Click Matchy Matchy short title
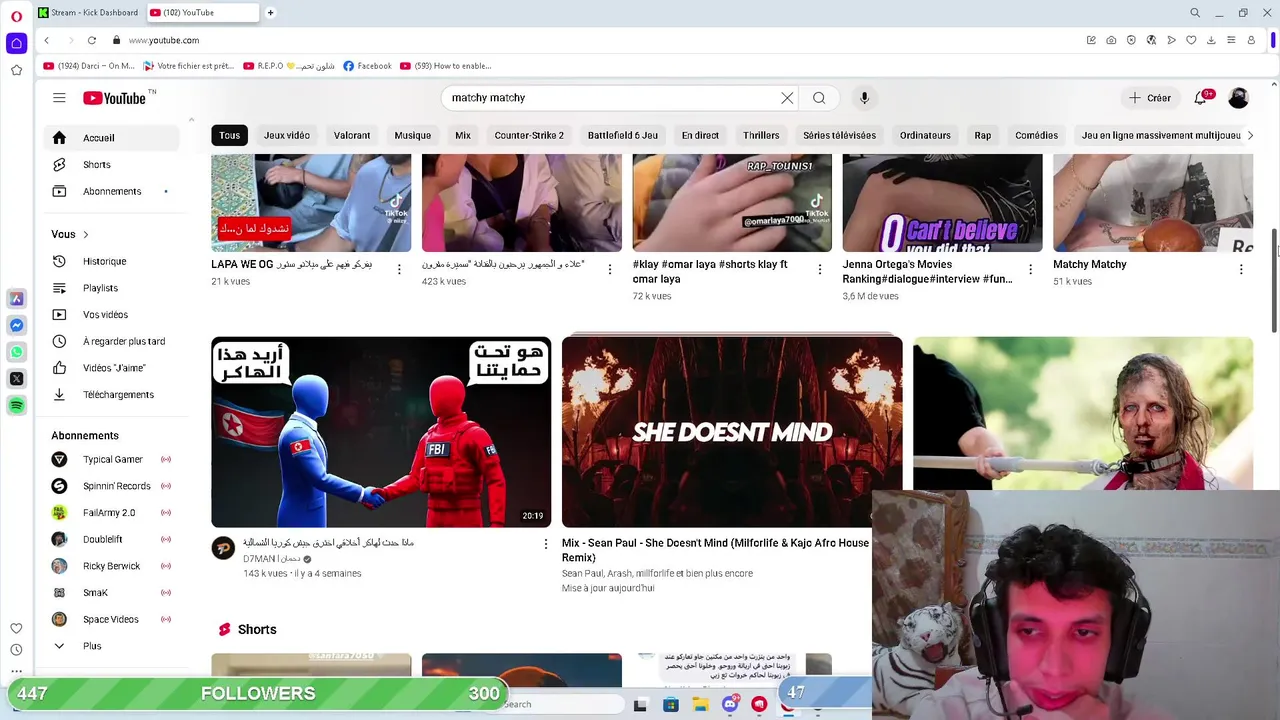Image resolution: width=1280 pixels, height=720 pixels. (x=1090, y=264)
